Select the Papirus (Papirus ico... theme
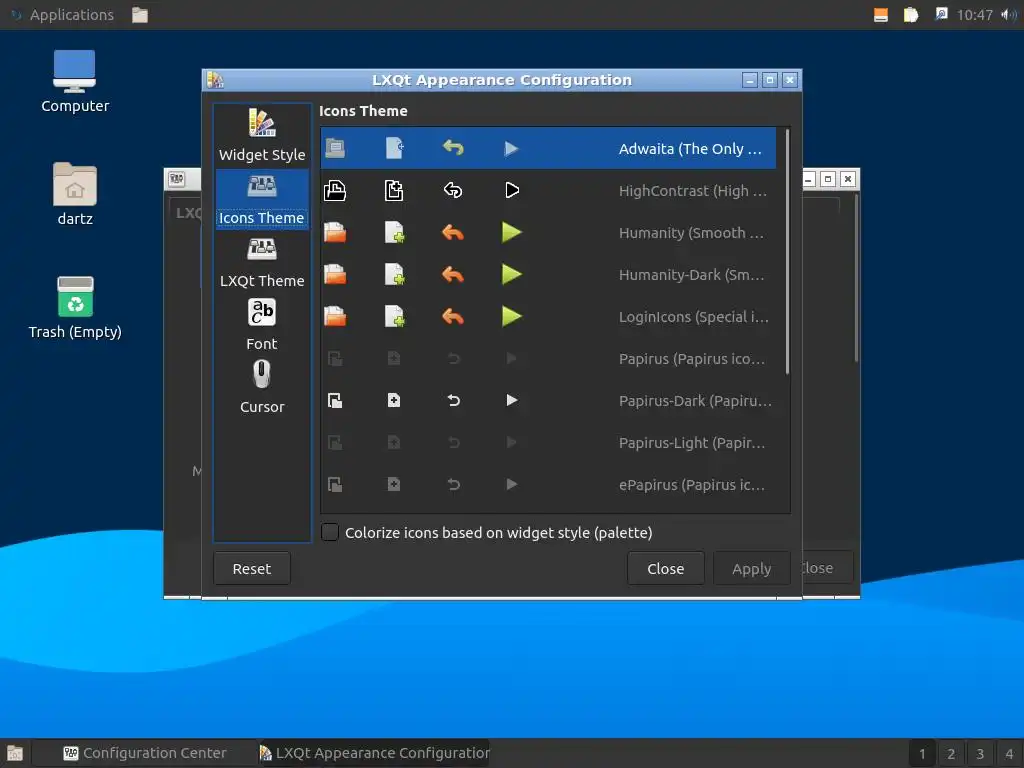The width and height of the screenshot is (1024, 768). coord(549,359)
